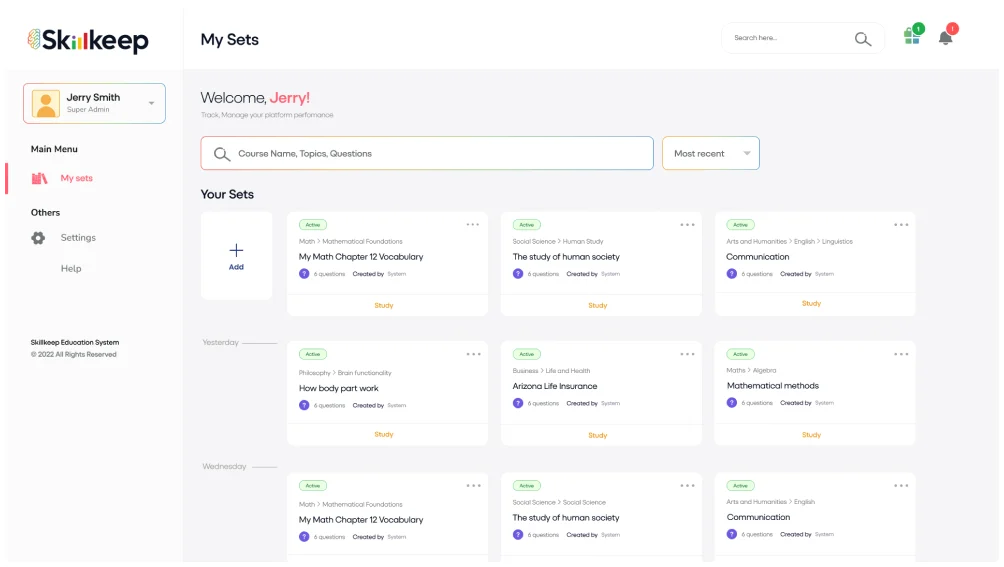Screen dimensions: 1004x567
Task: Open options menu on How body part work card
Action: point(473,354)
